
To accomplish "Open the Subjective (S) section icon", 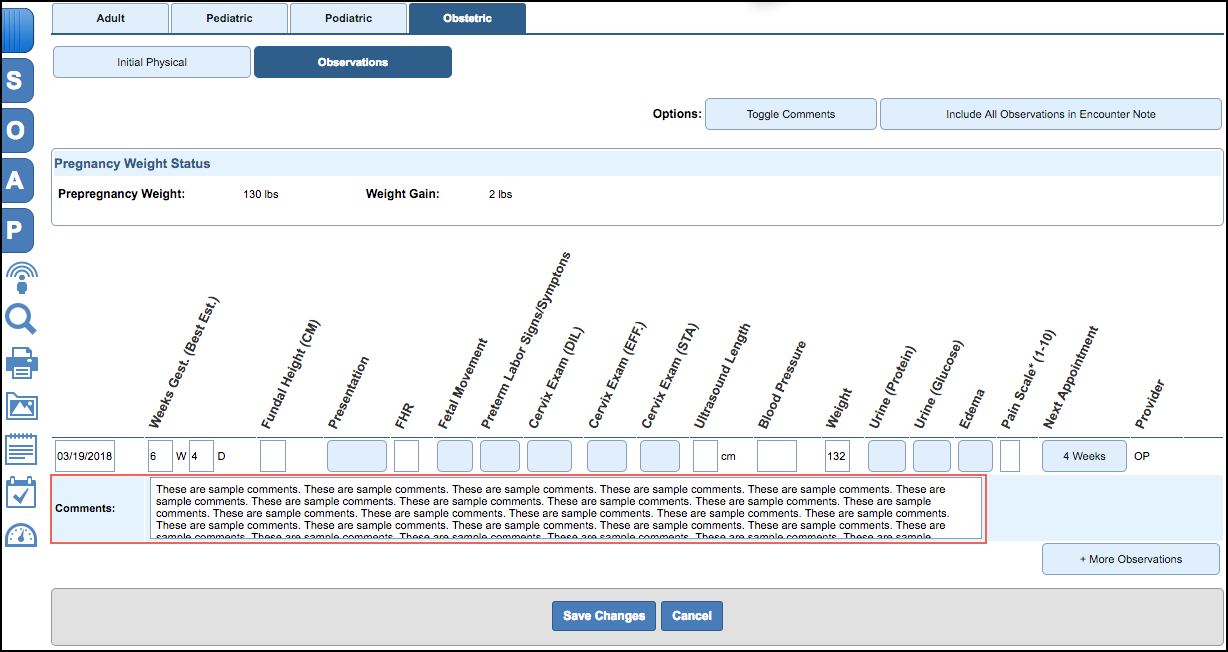I will [18, 80].
